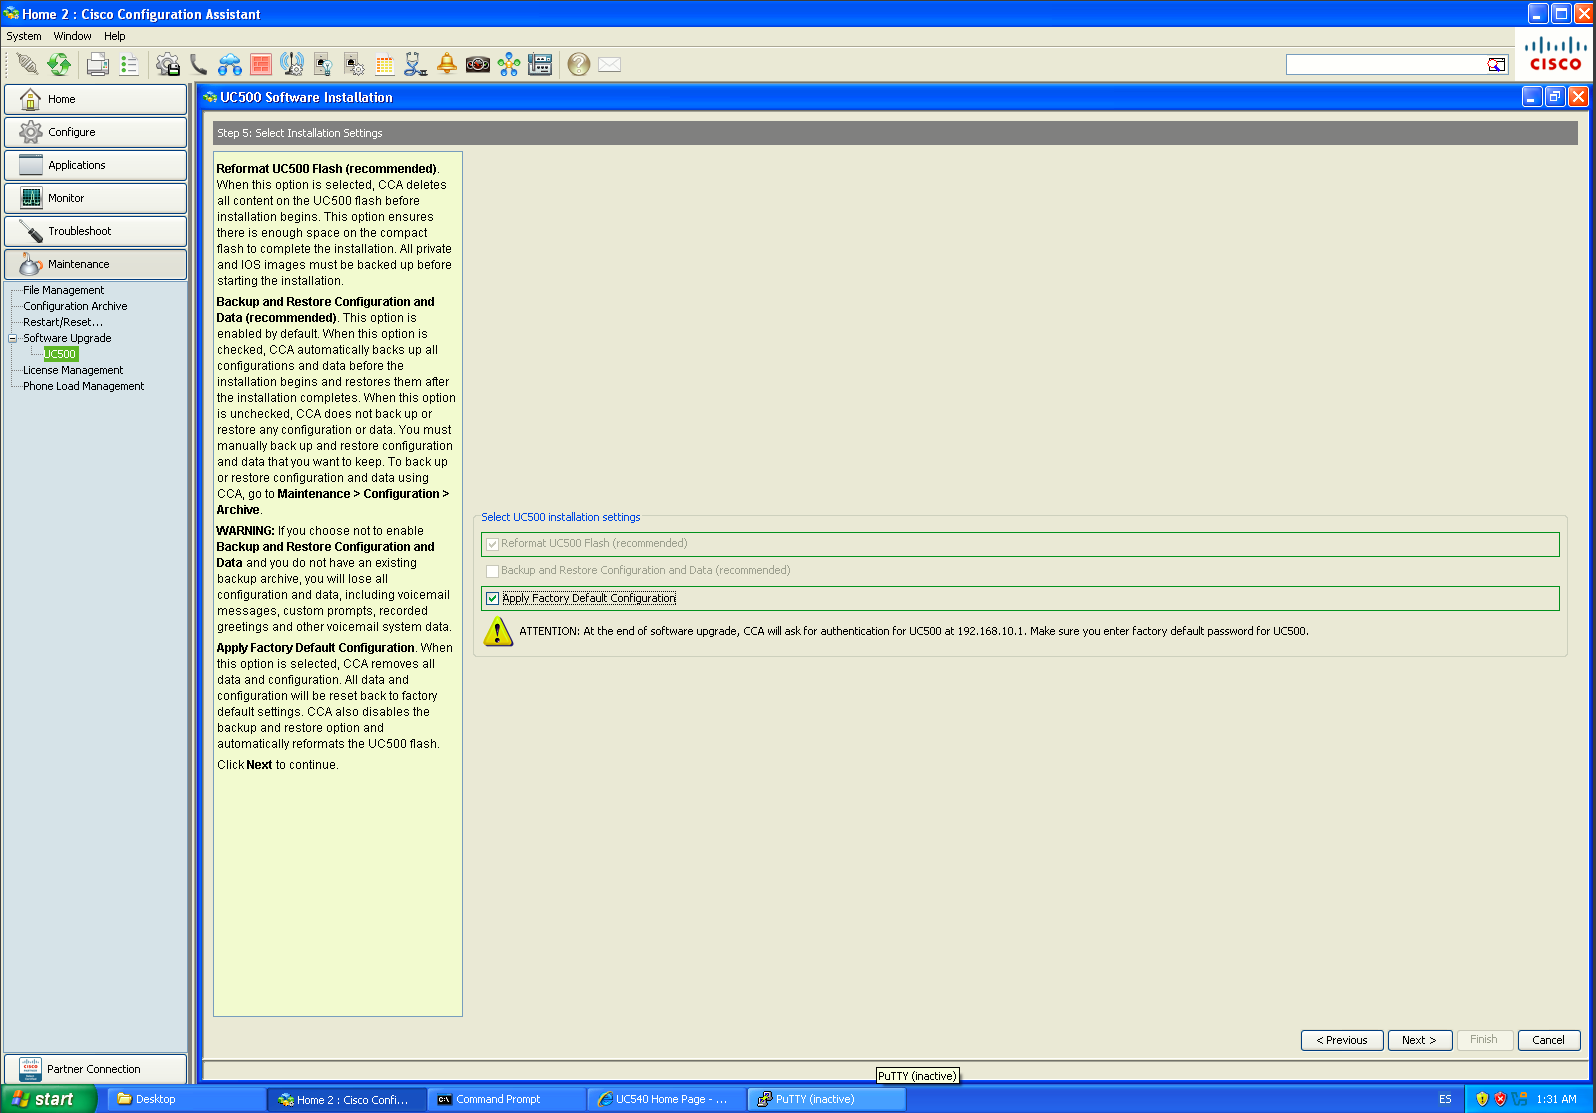Screen dimensions: 1596x1113
Task: Select Phone Load Management in tree
Action: (83, 386)
